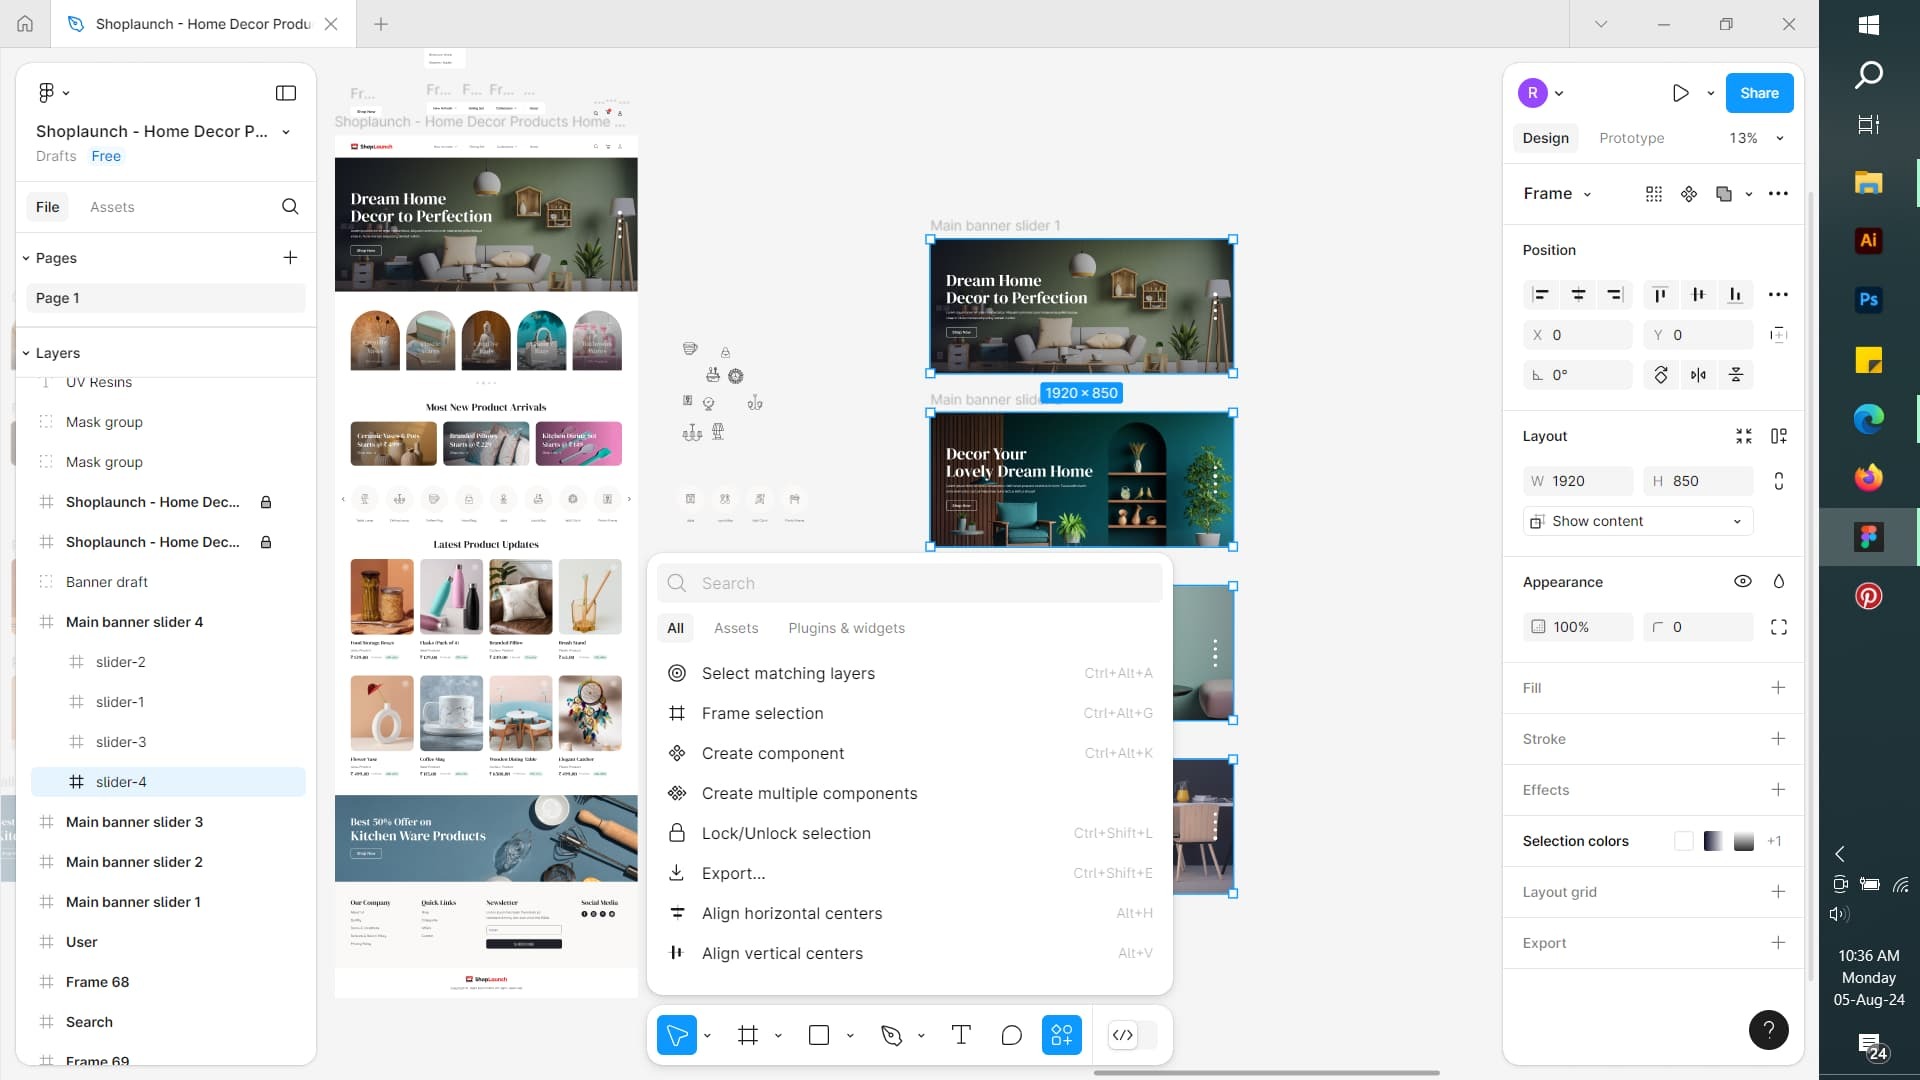The height and width of the screenshot is (1080, 1920).
Task: Collapse the Pages section
Action: pos(26,258)
